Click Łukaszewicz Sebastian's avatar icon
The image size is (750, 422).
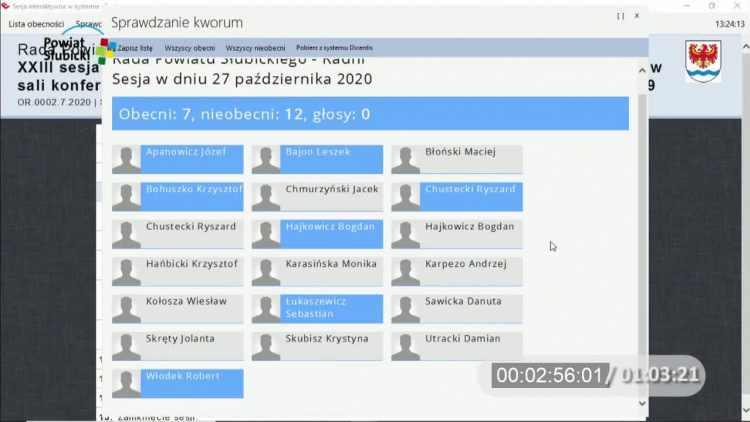click(266, 309)
